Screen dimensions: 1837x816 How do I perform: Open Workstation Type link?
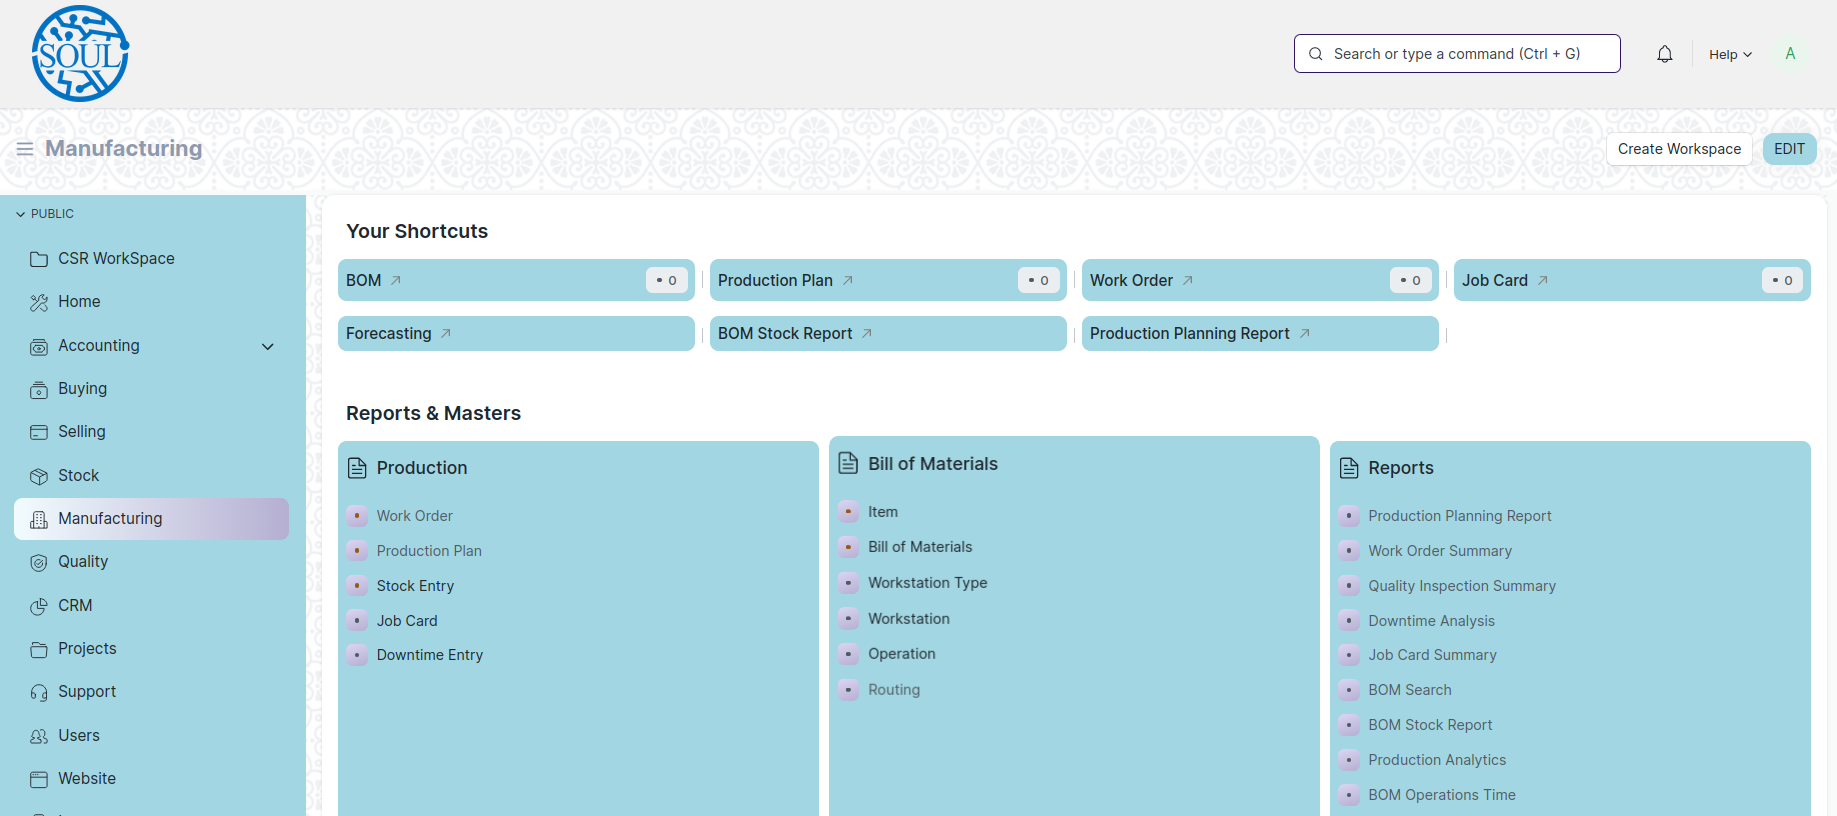927,583
